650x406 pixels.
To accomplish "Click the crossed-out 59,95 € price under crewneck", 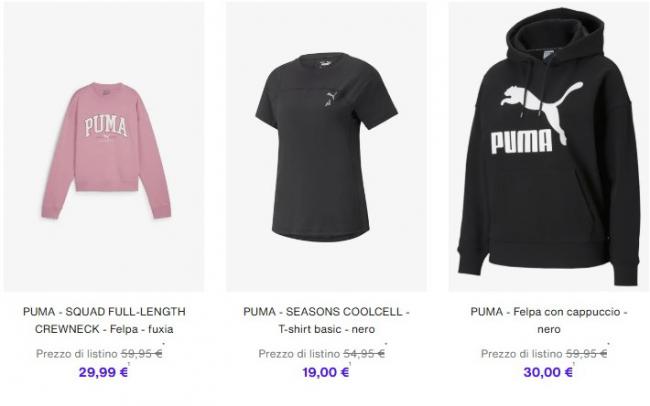I will pyautogui.click(x=141, y=354).
